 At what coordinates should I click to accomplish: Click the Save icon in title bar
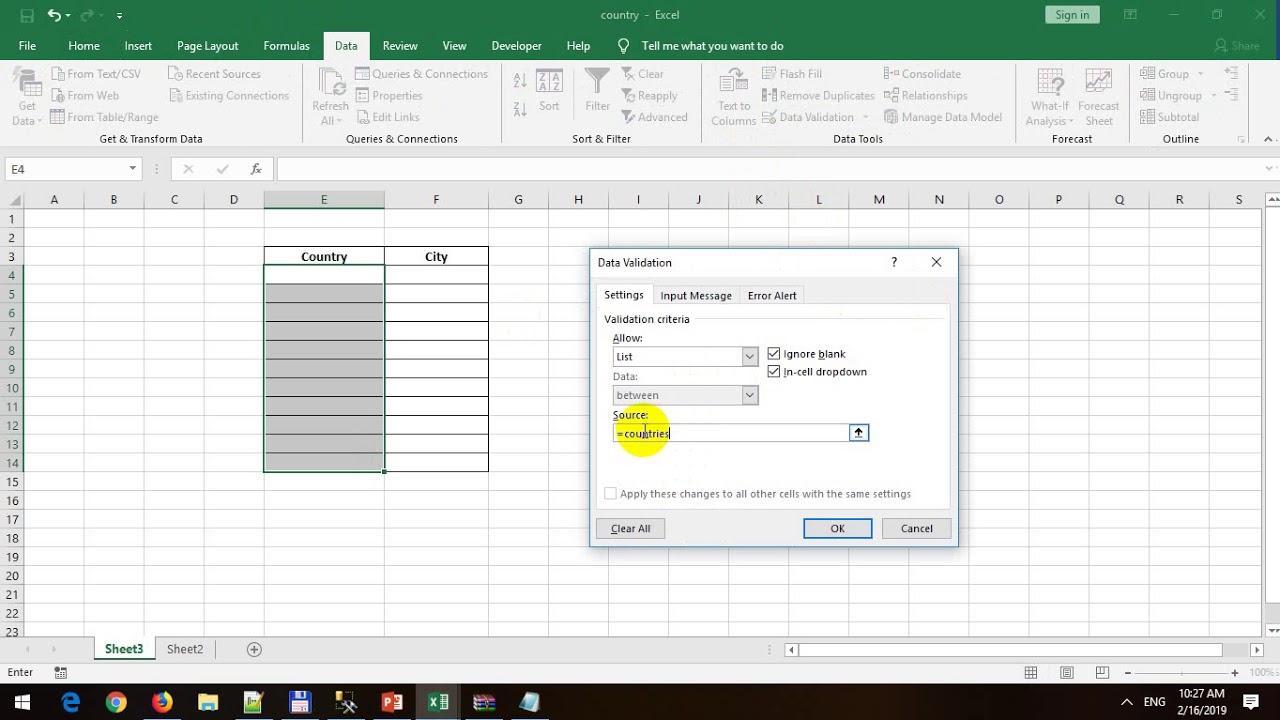27,15
